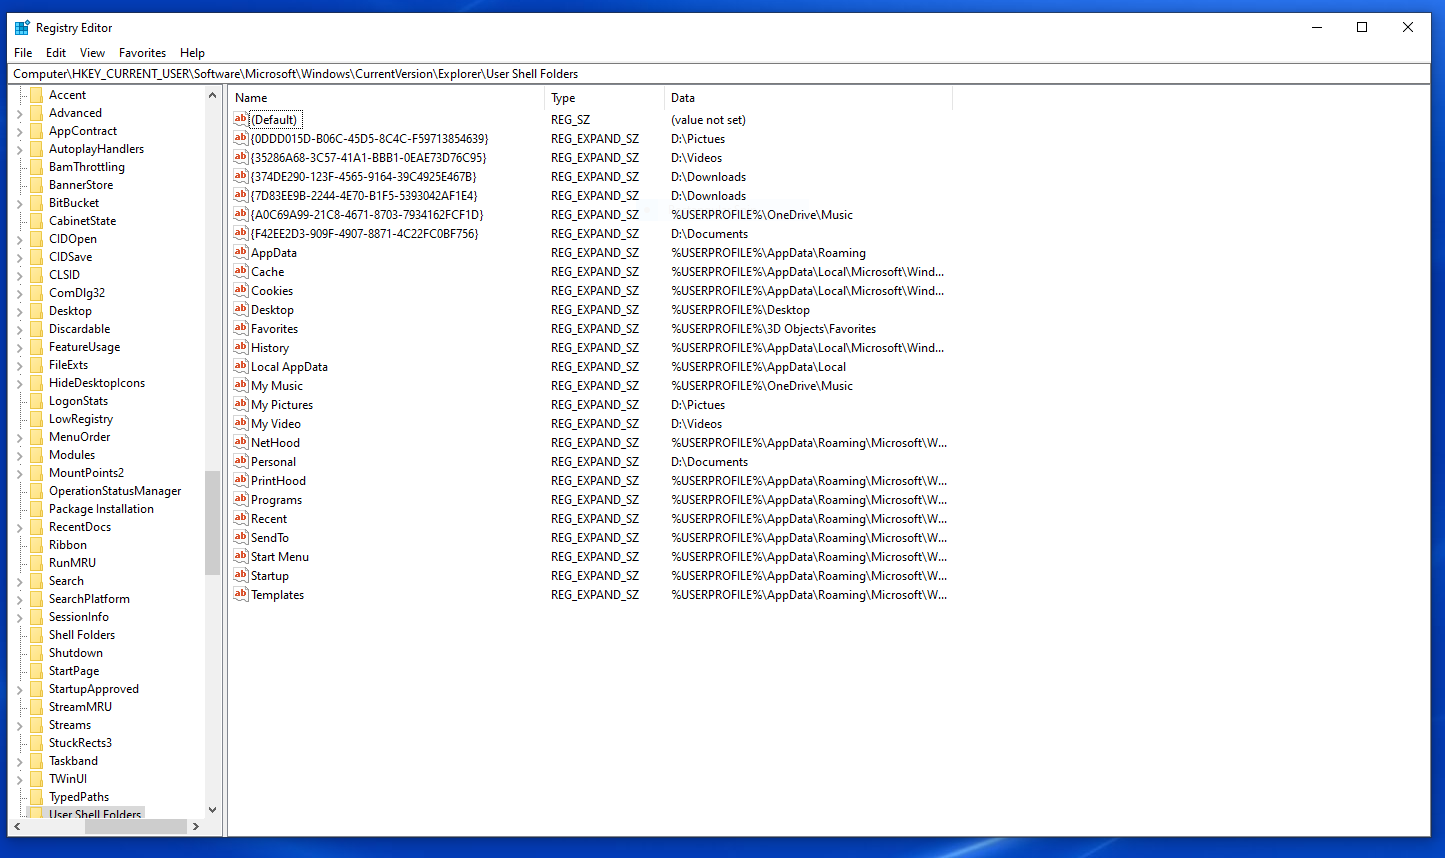
Task: Select the {0DDD015D-B06C-45D5-8C4C-F59713854639} value
Action: click(369, 139)
